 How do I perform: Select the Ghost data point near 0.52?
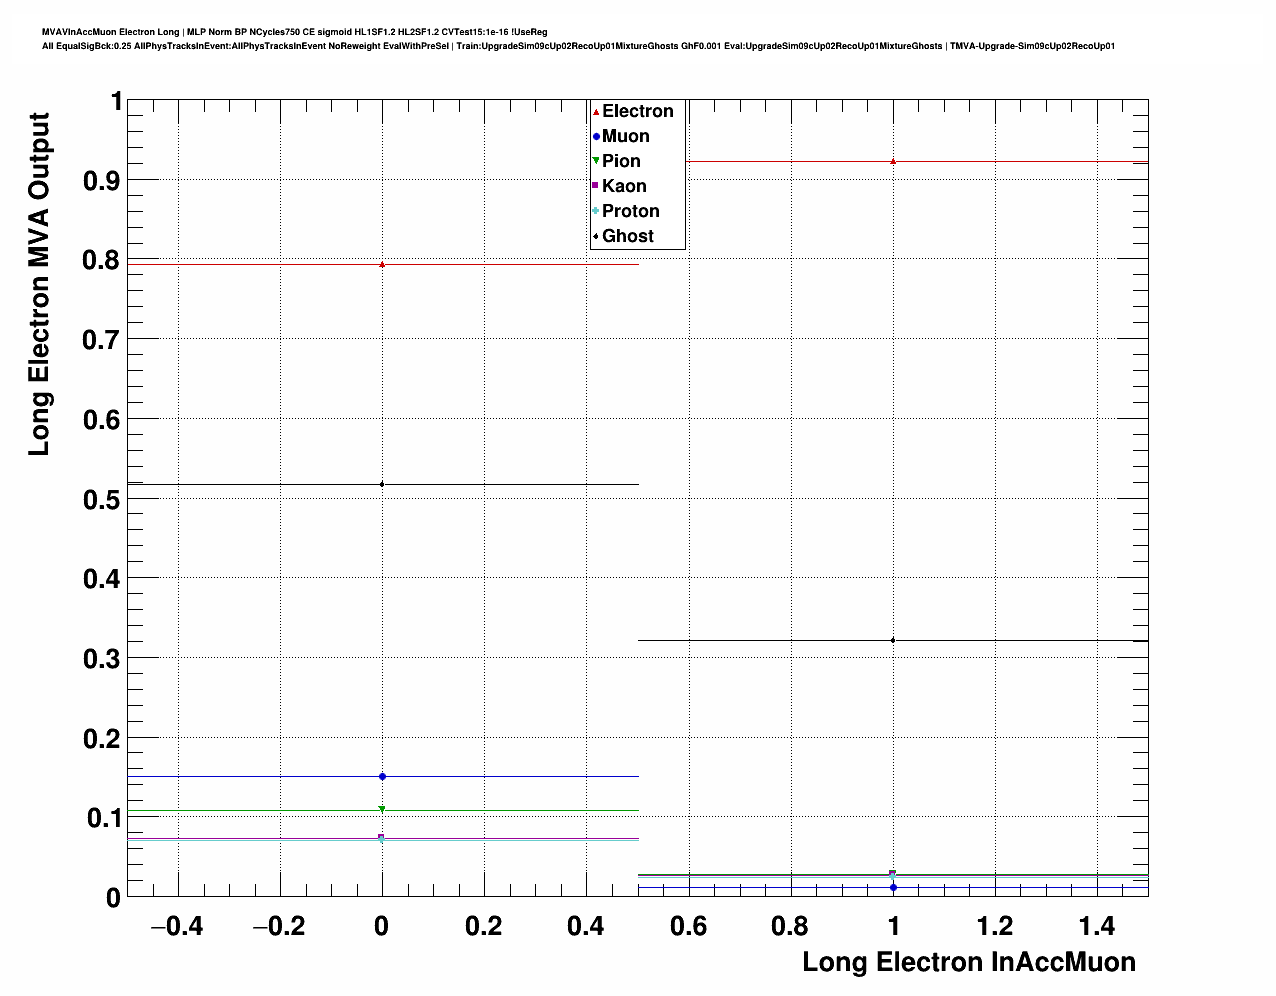click(x=382, y=484)
